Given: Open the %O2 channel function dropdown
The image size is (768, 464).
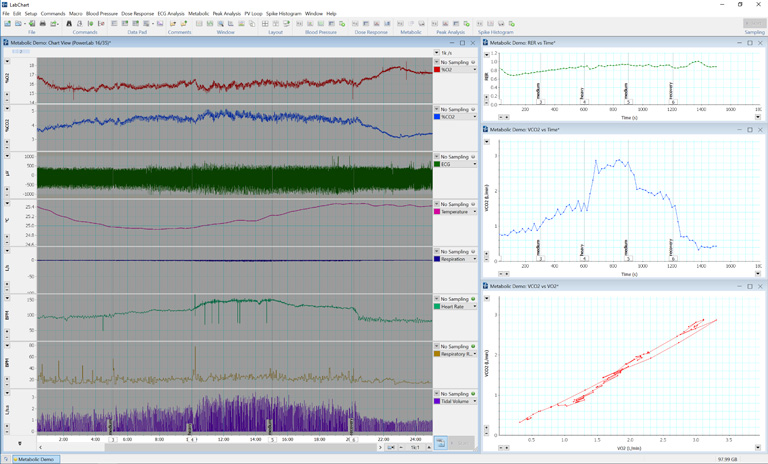Looking at the screenshot, I should coord(474,70).
